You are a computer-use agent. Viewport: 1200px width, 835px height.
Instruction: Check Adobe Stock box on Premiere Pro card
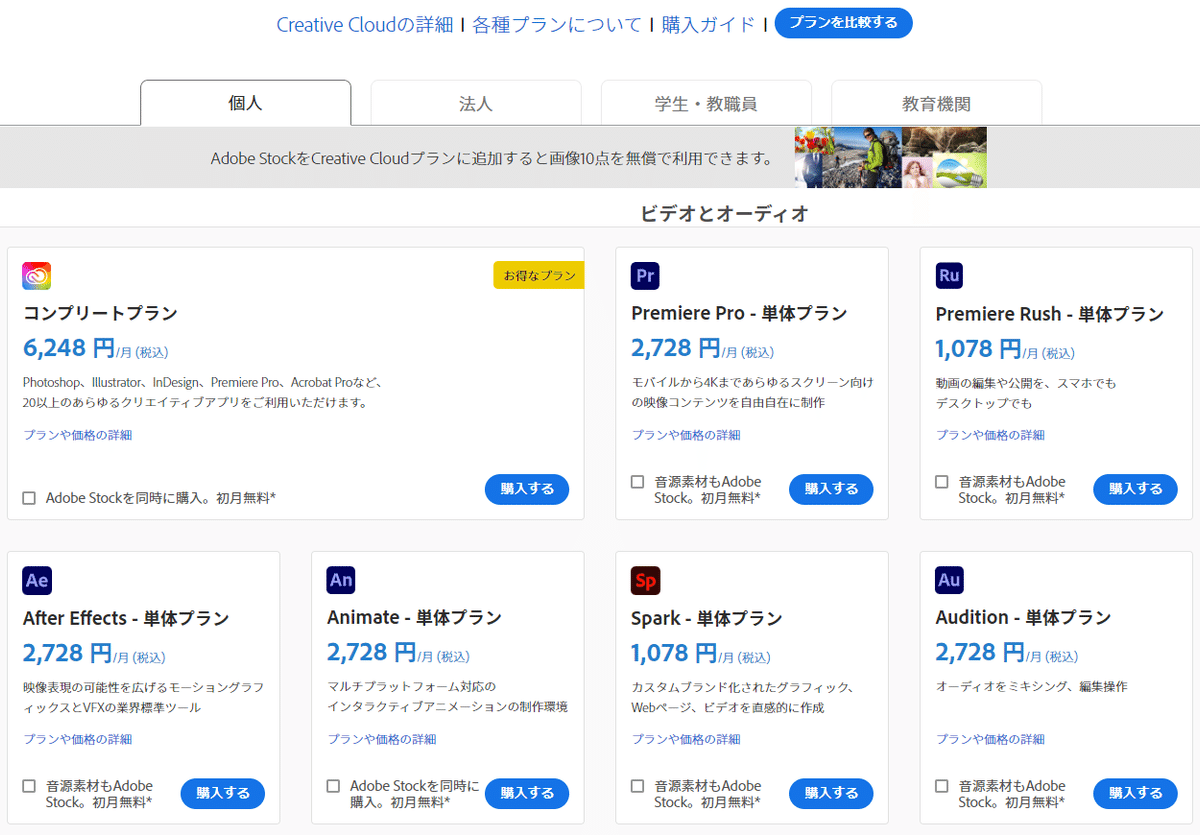point(637,482)
